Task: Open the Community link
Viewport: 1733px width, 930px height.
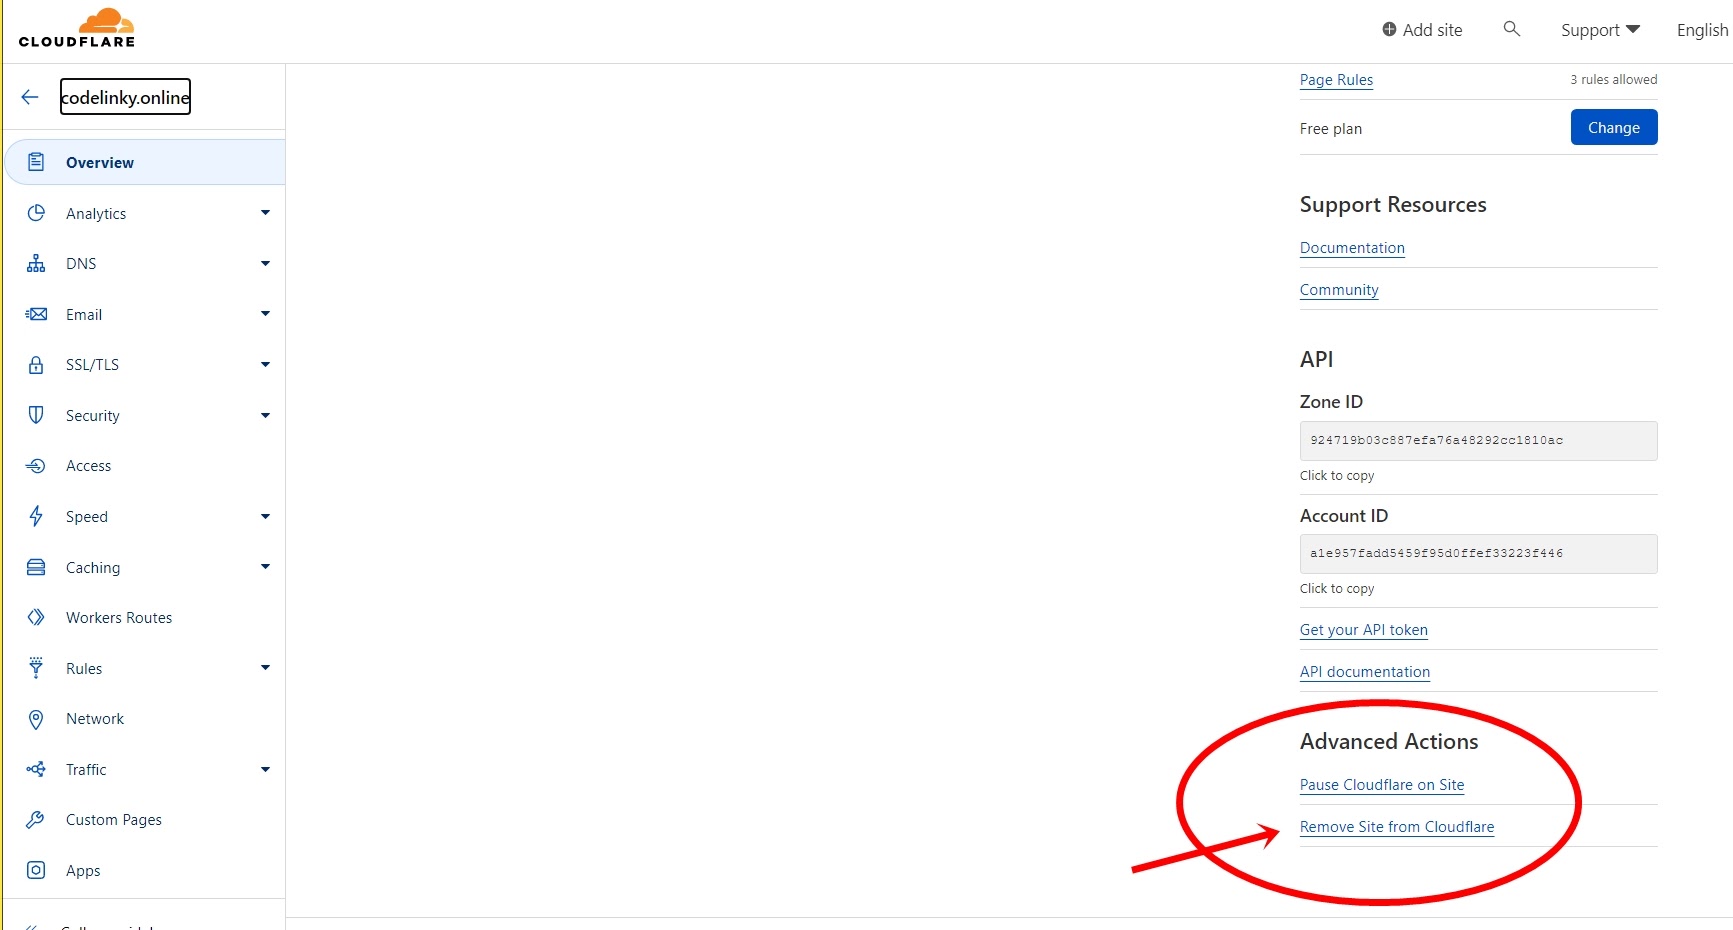Action: click(x=1339, y=290)
